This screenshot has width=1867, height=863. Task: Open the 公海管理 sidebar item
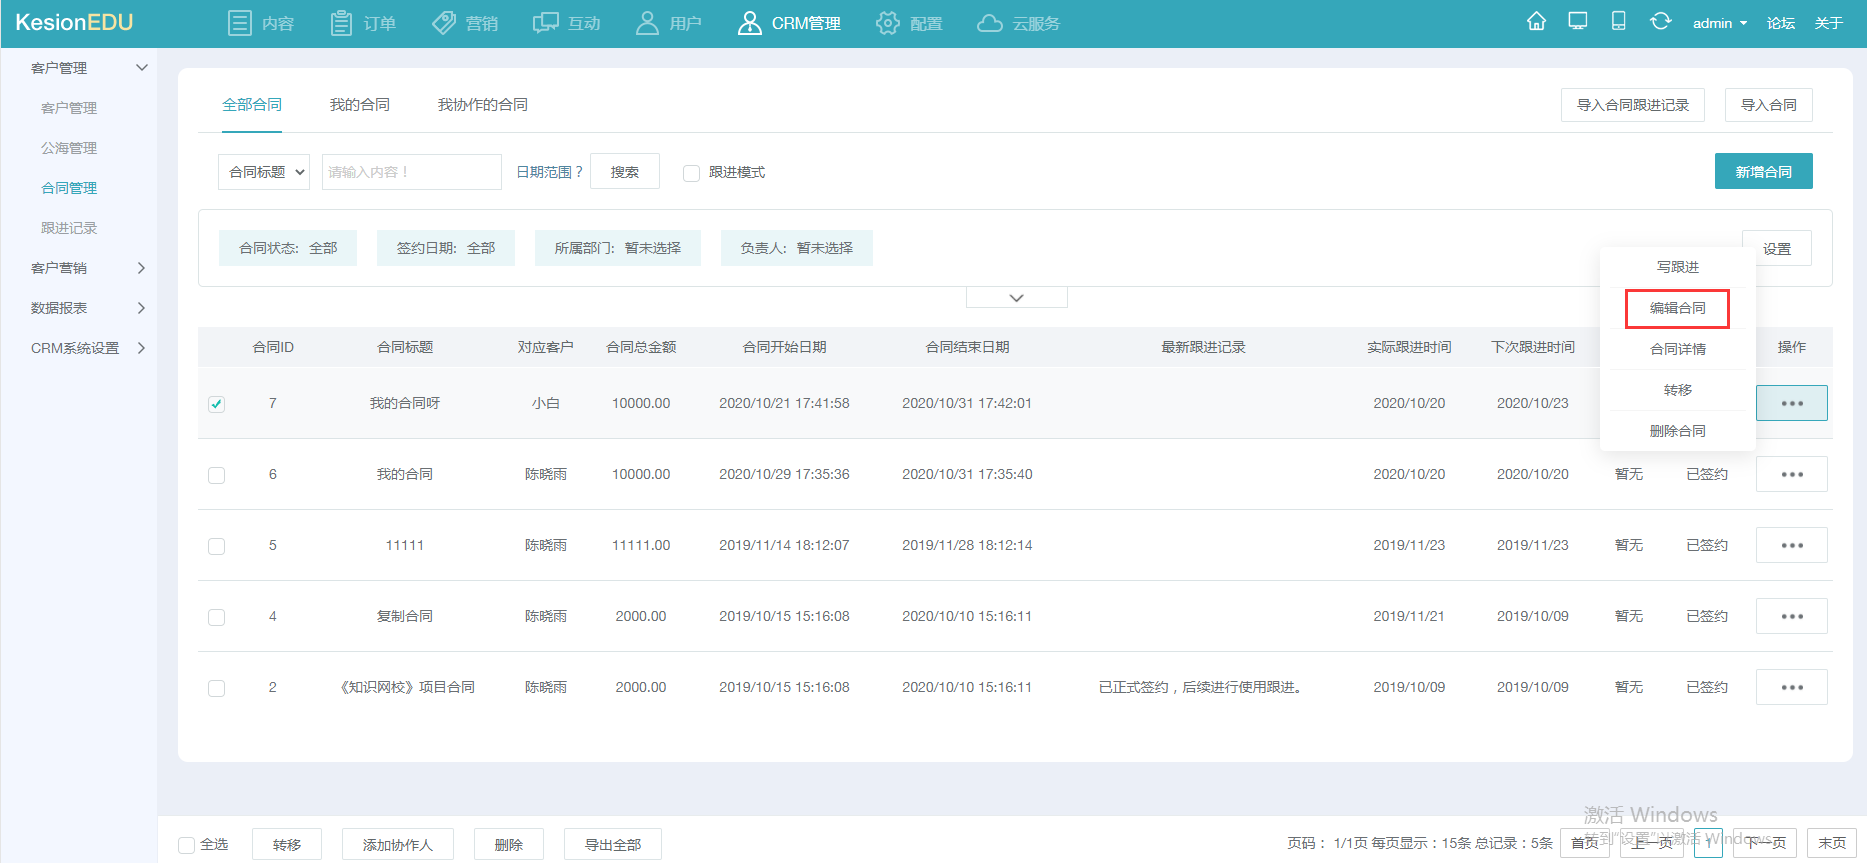pos(69,148)
